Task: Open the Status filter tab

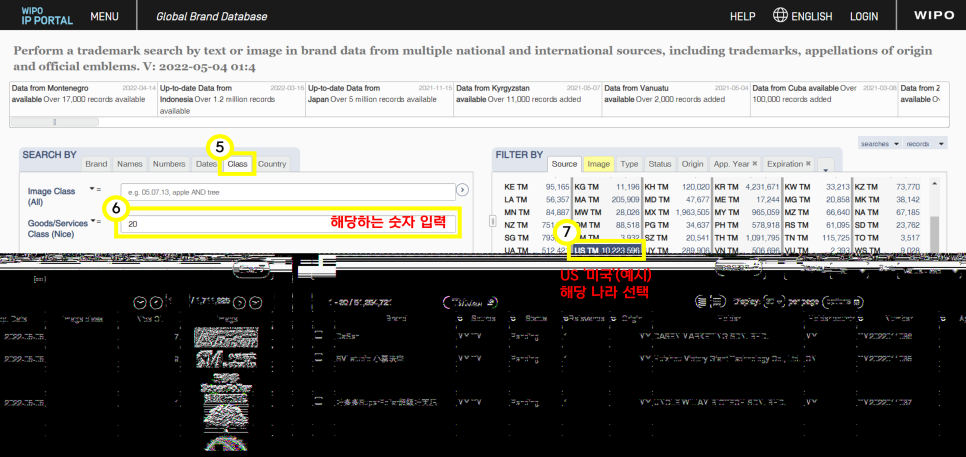Action: [660, 164]
